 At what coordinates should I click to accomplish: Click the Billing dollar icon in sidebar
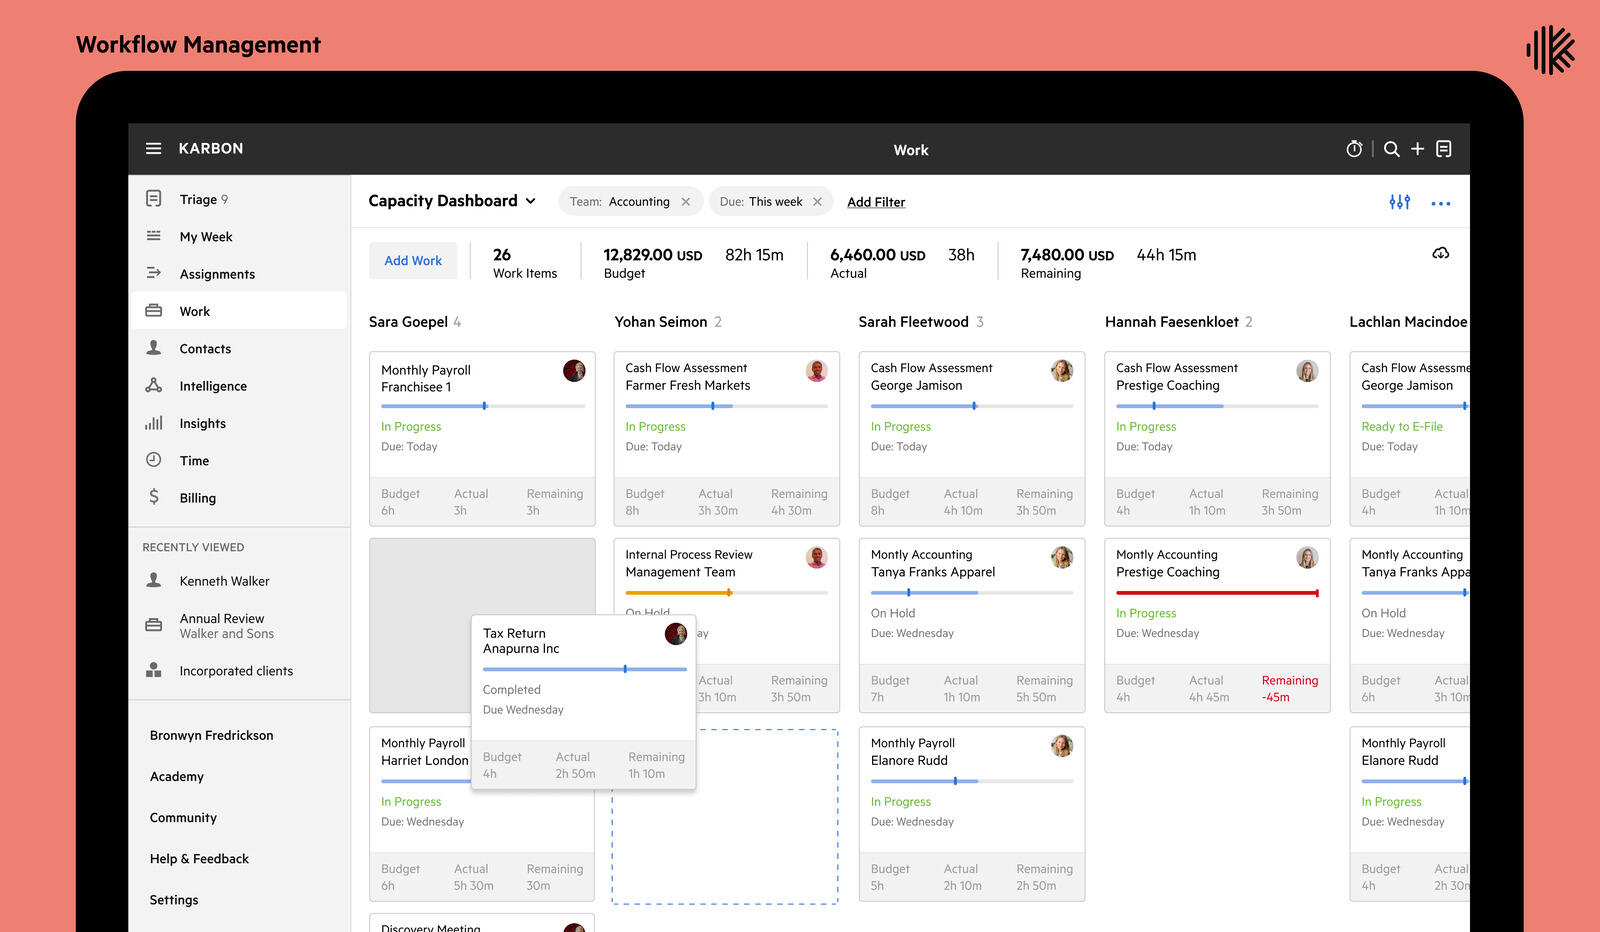tap(154, 497)
